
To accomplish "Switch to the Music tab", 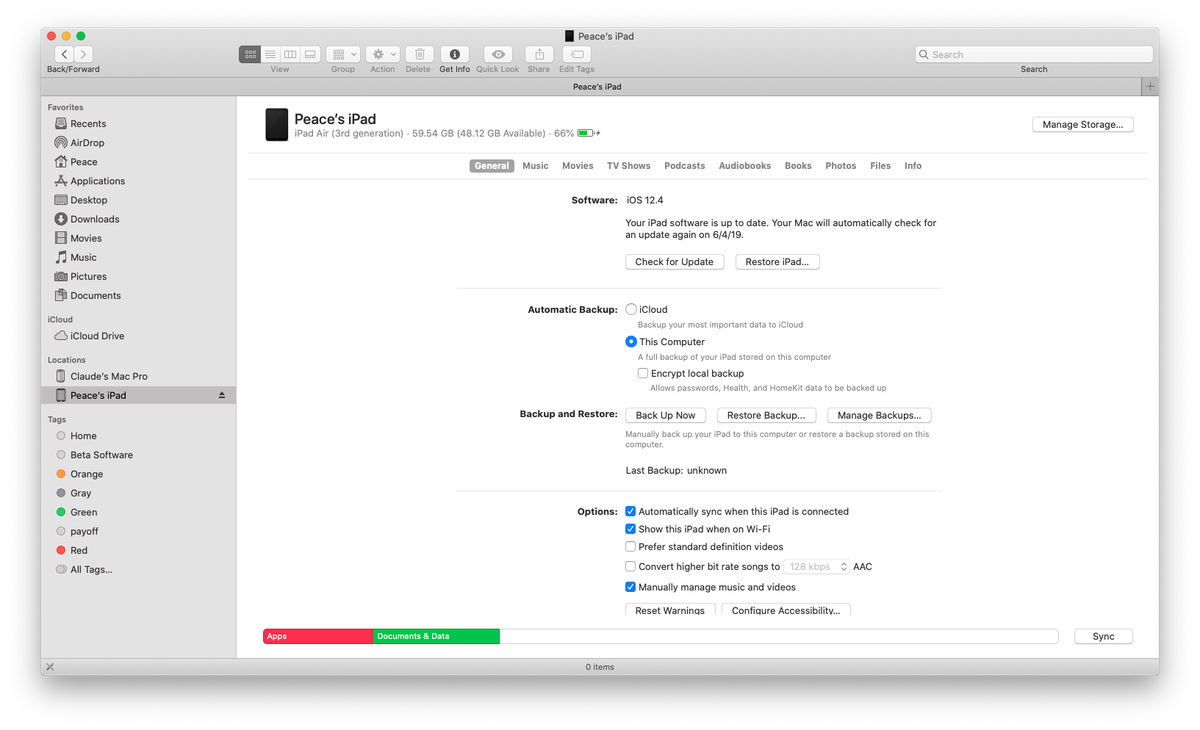I will coord(535,166).
